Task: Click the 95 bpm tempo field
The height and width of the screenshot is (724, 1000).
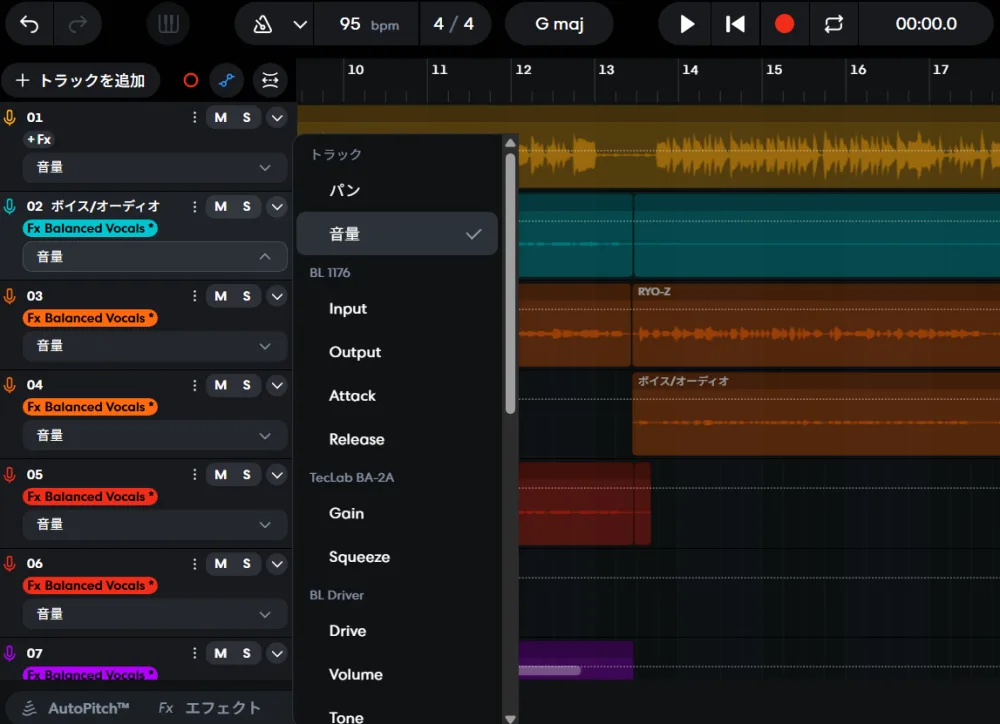Action: pyautogui.click(x=368, y=24)
